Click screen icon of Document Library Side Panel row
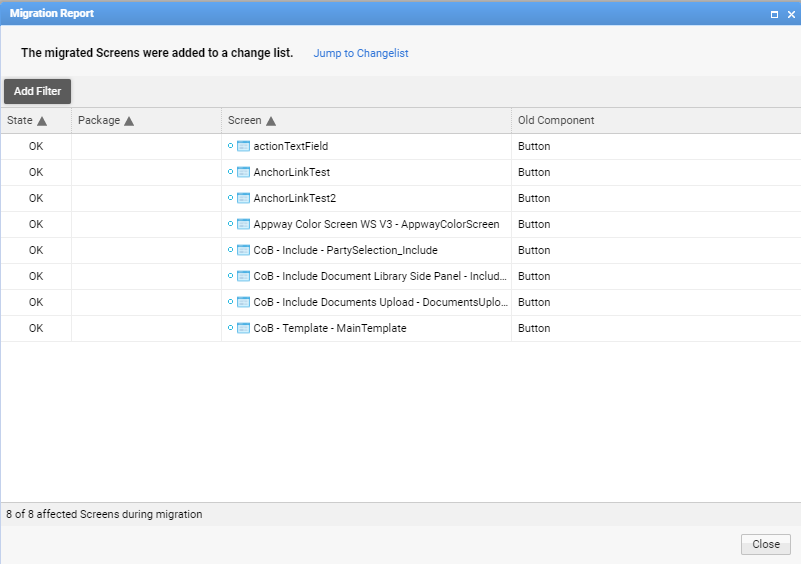The height and width of the screenshot is (564, 801). click(x=244, y=276)
